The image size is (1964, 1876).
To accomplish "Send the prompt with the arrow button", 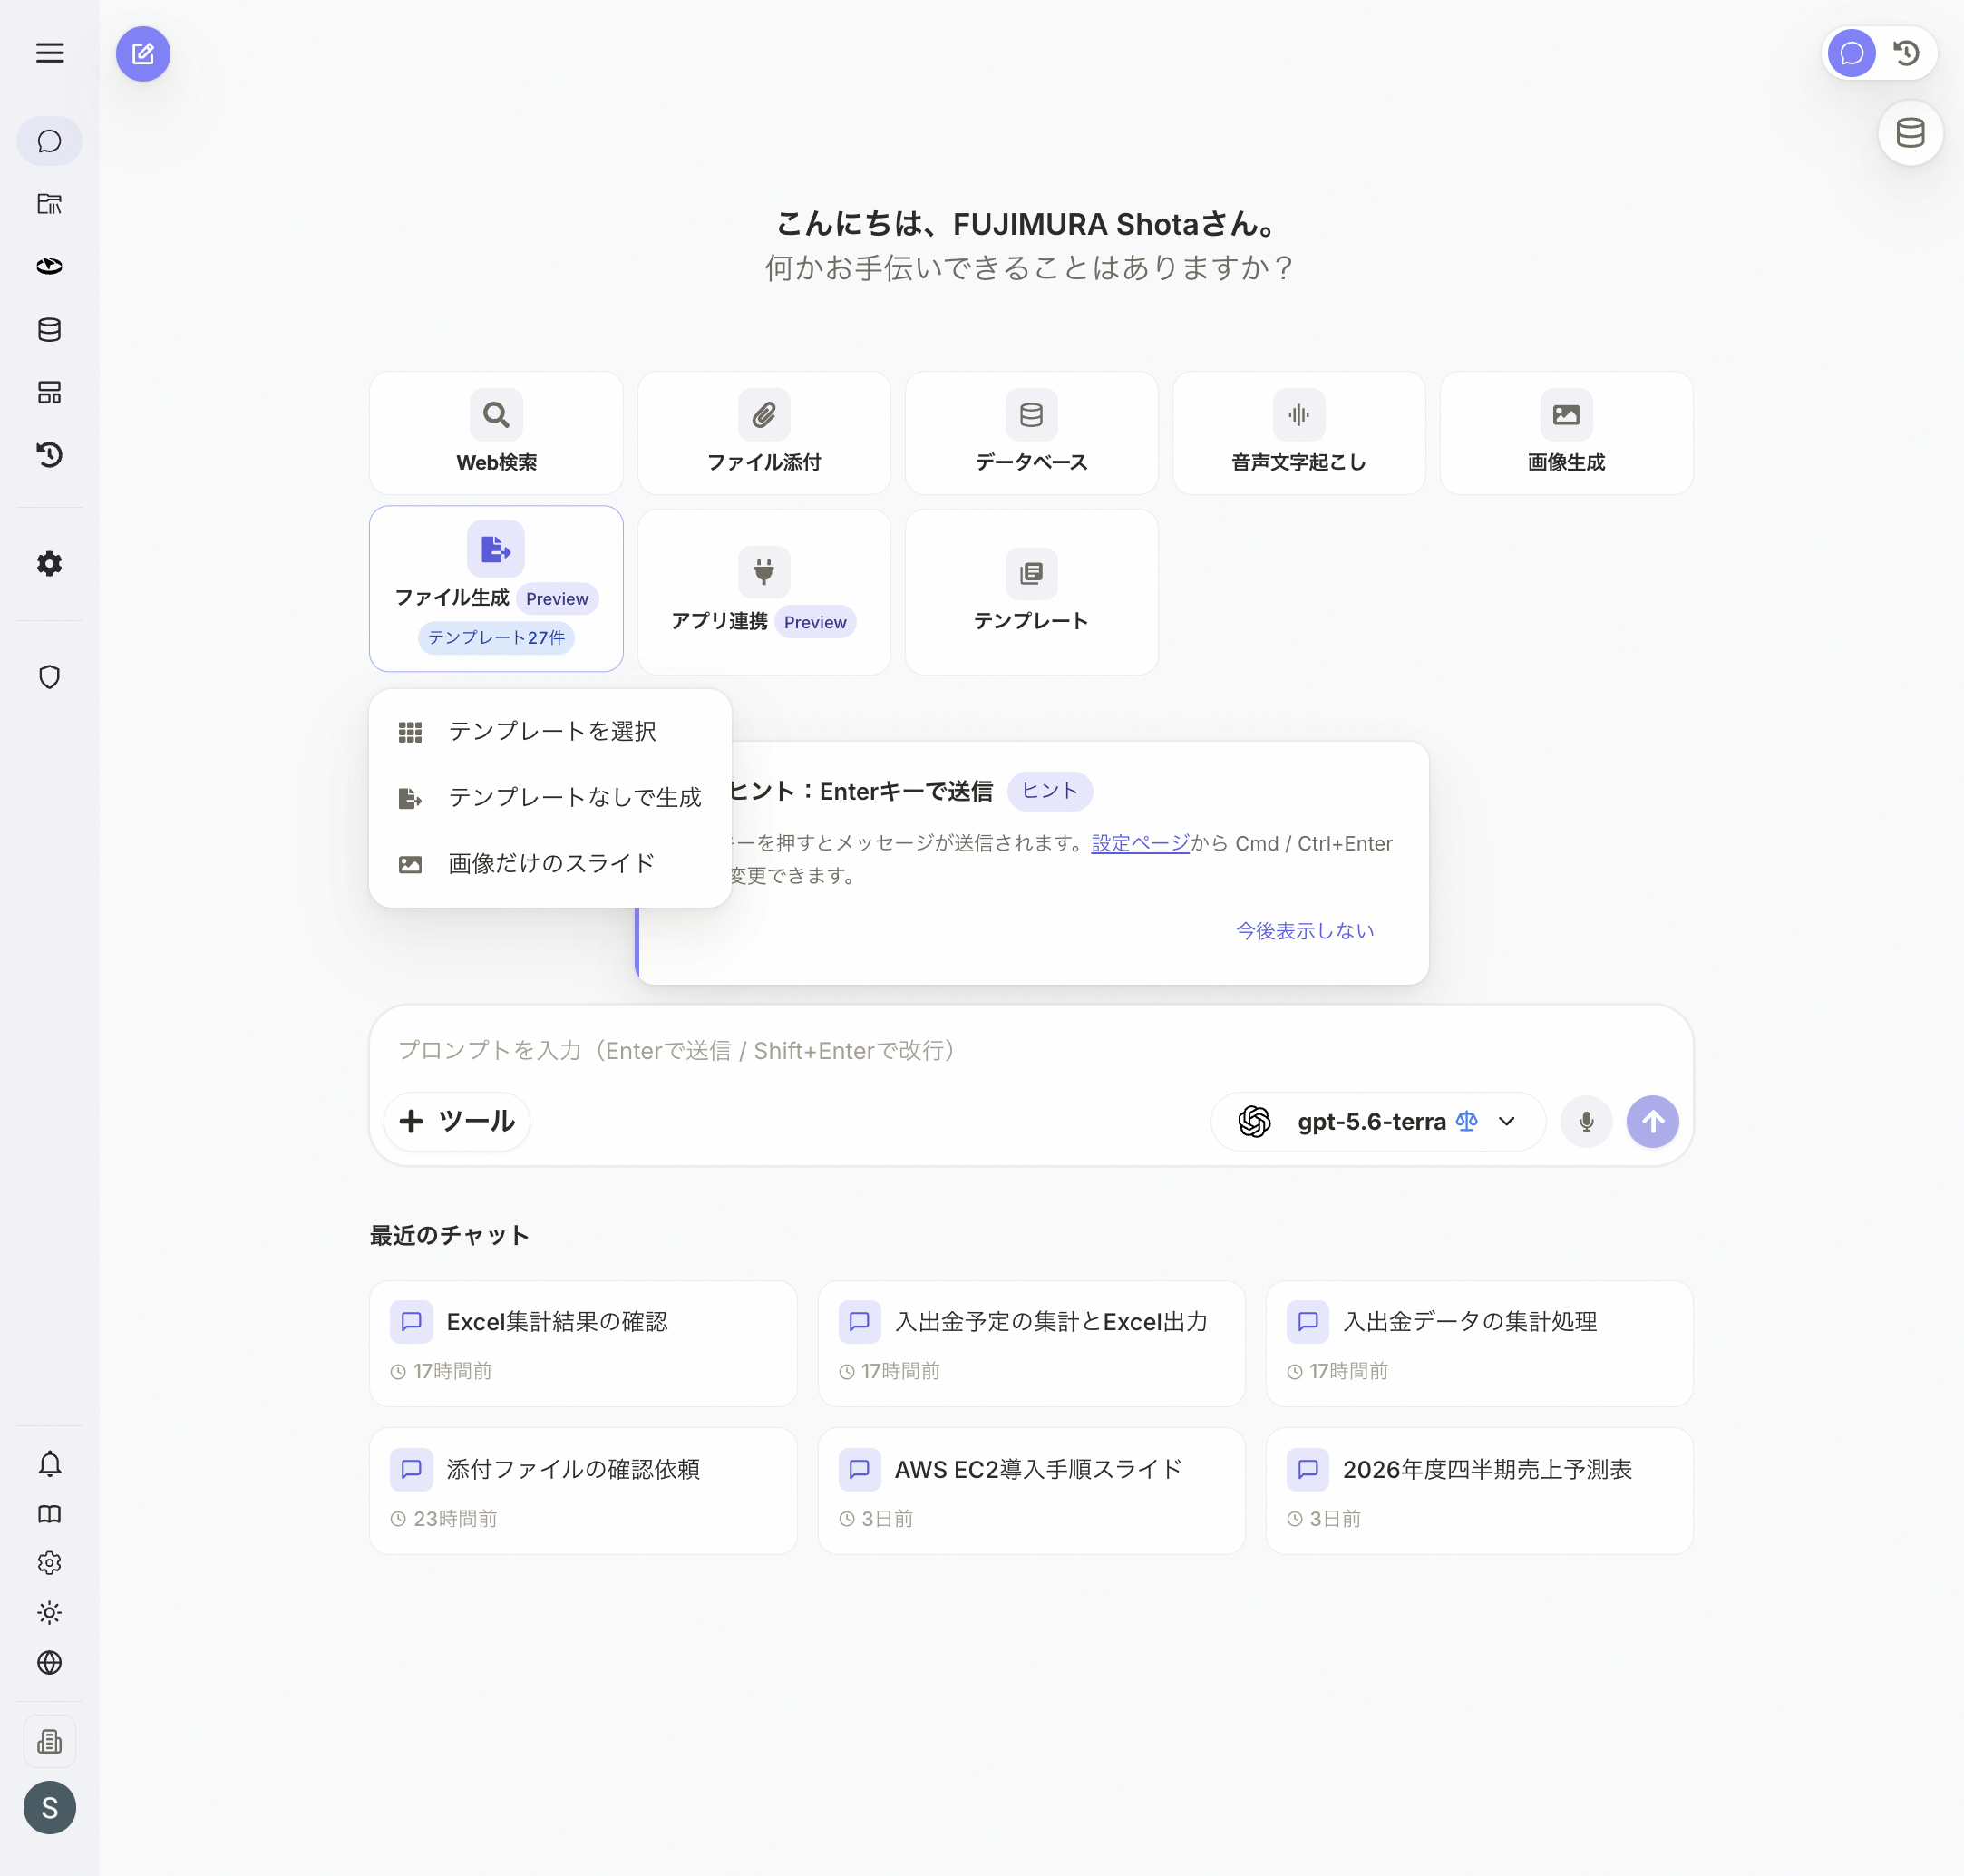I will click(1652, 1121).
